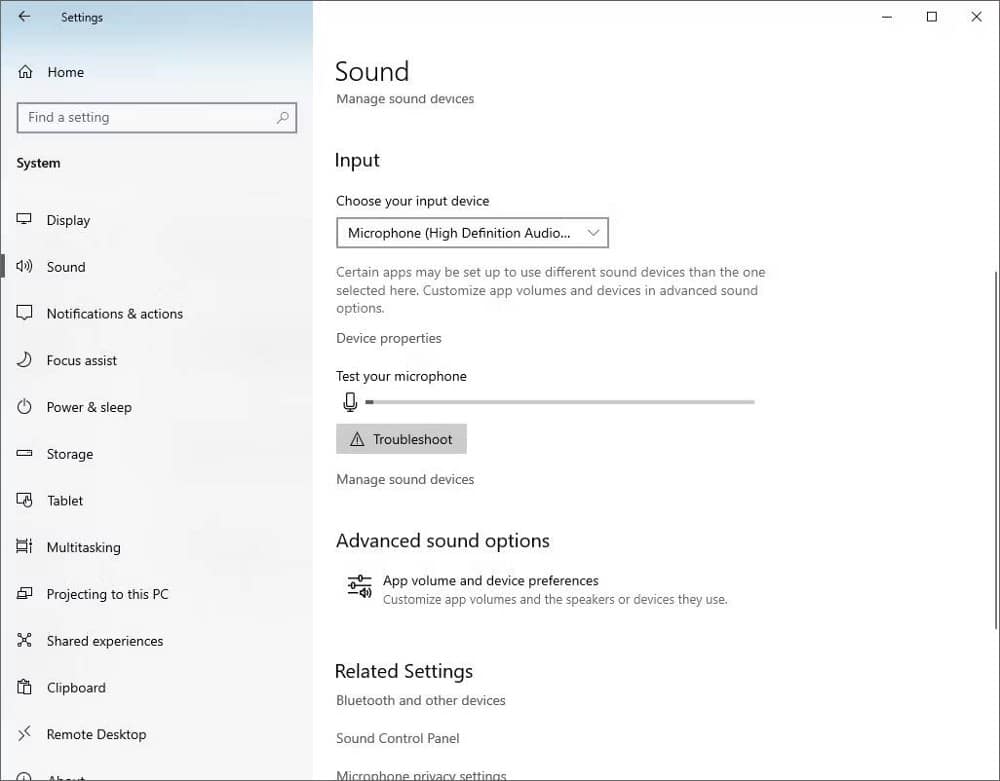Open Sound settings from the sidebar
This screenshot has height=781, width=1000.
click(65, 267)
